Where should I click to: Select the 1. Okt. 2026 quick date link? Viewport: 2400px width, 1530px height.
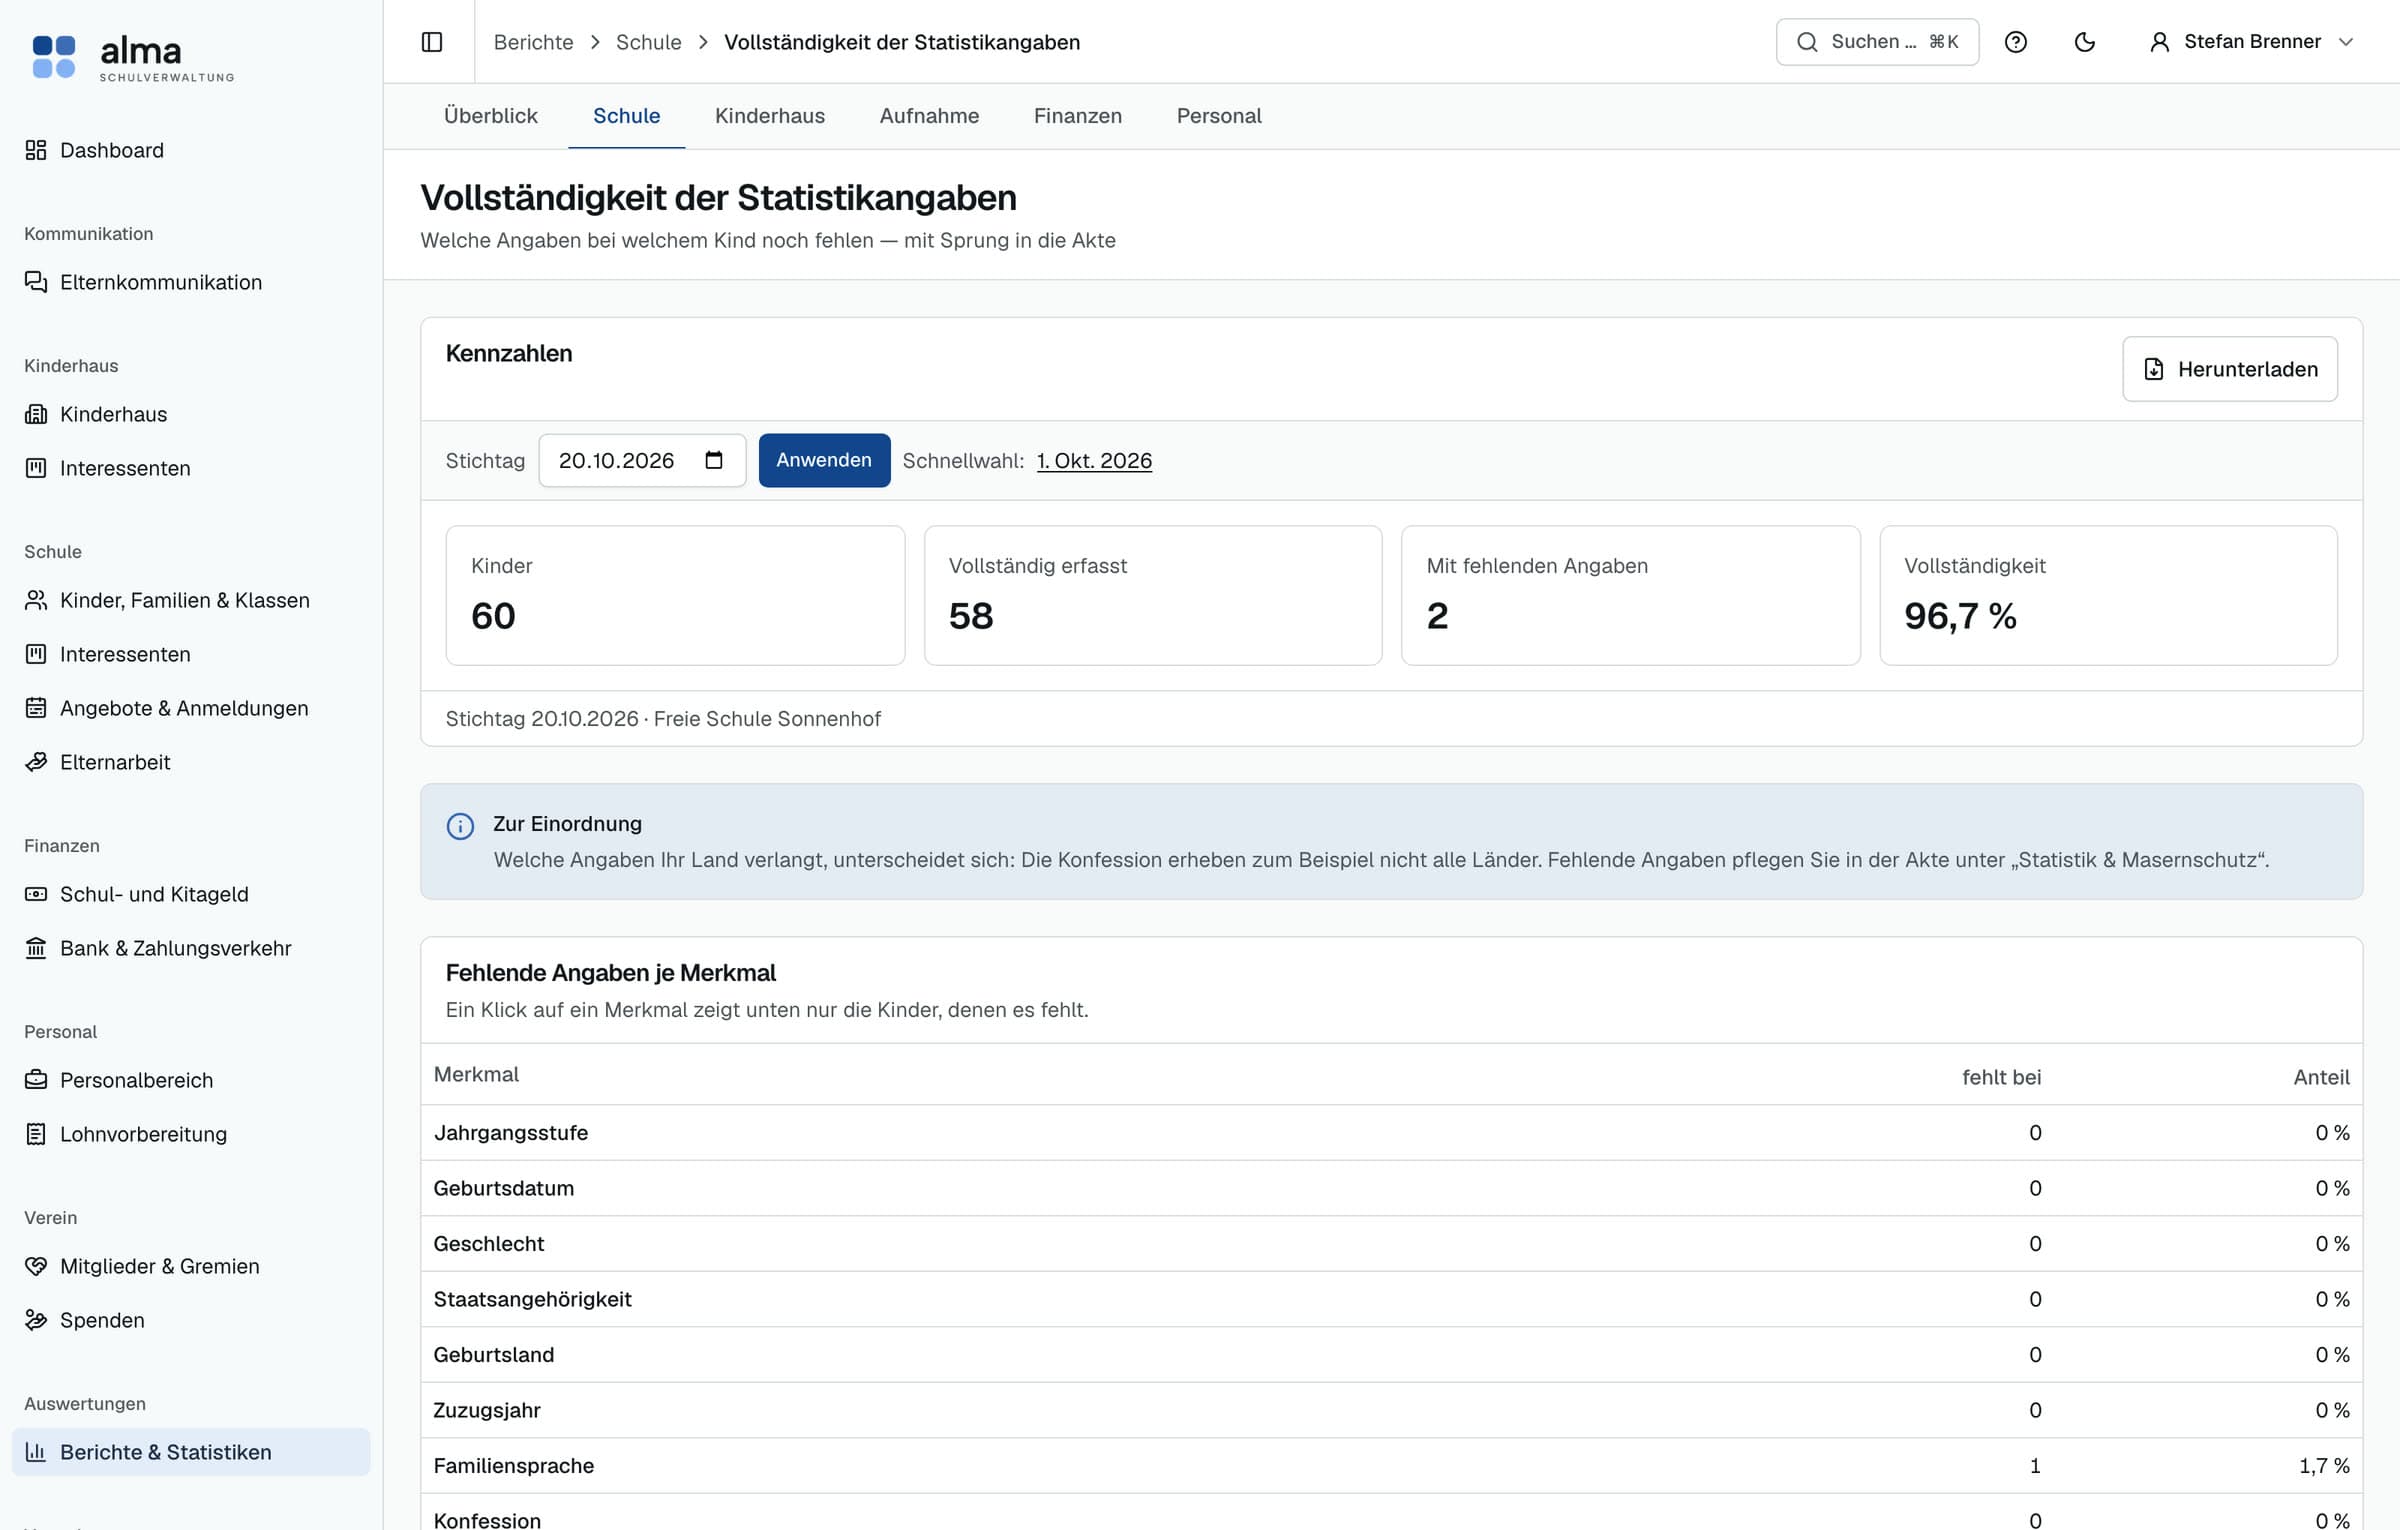1094,460
